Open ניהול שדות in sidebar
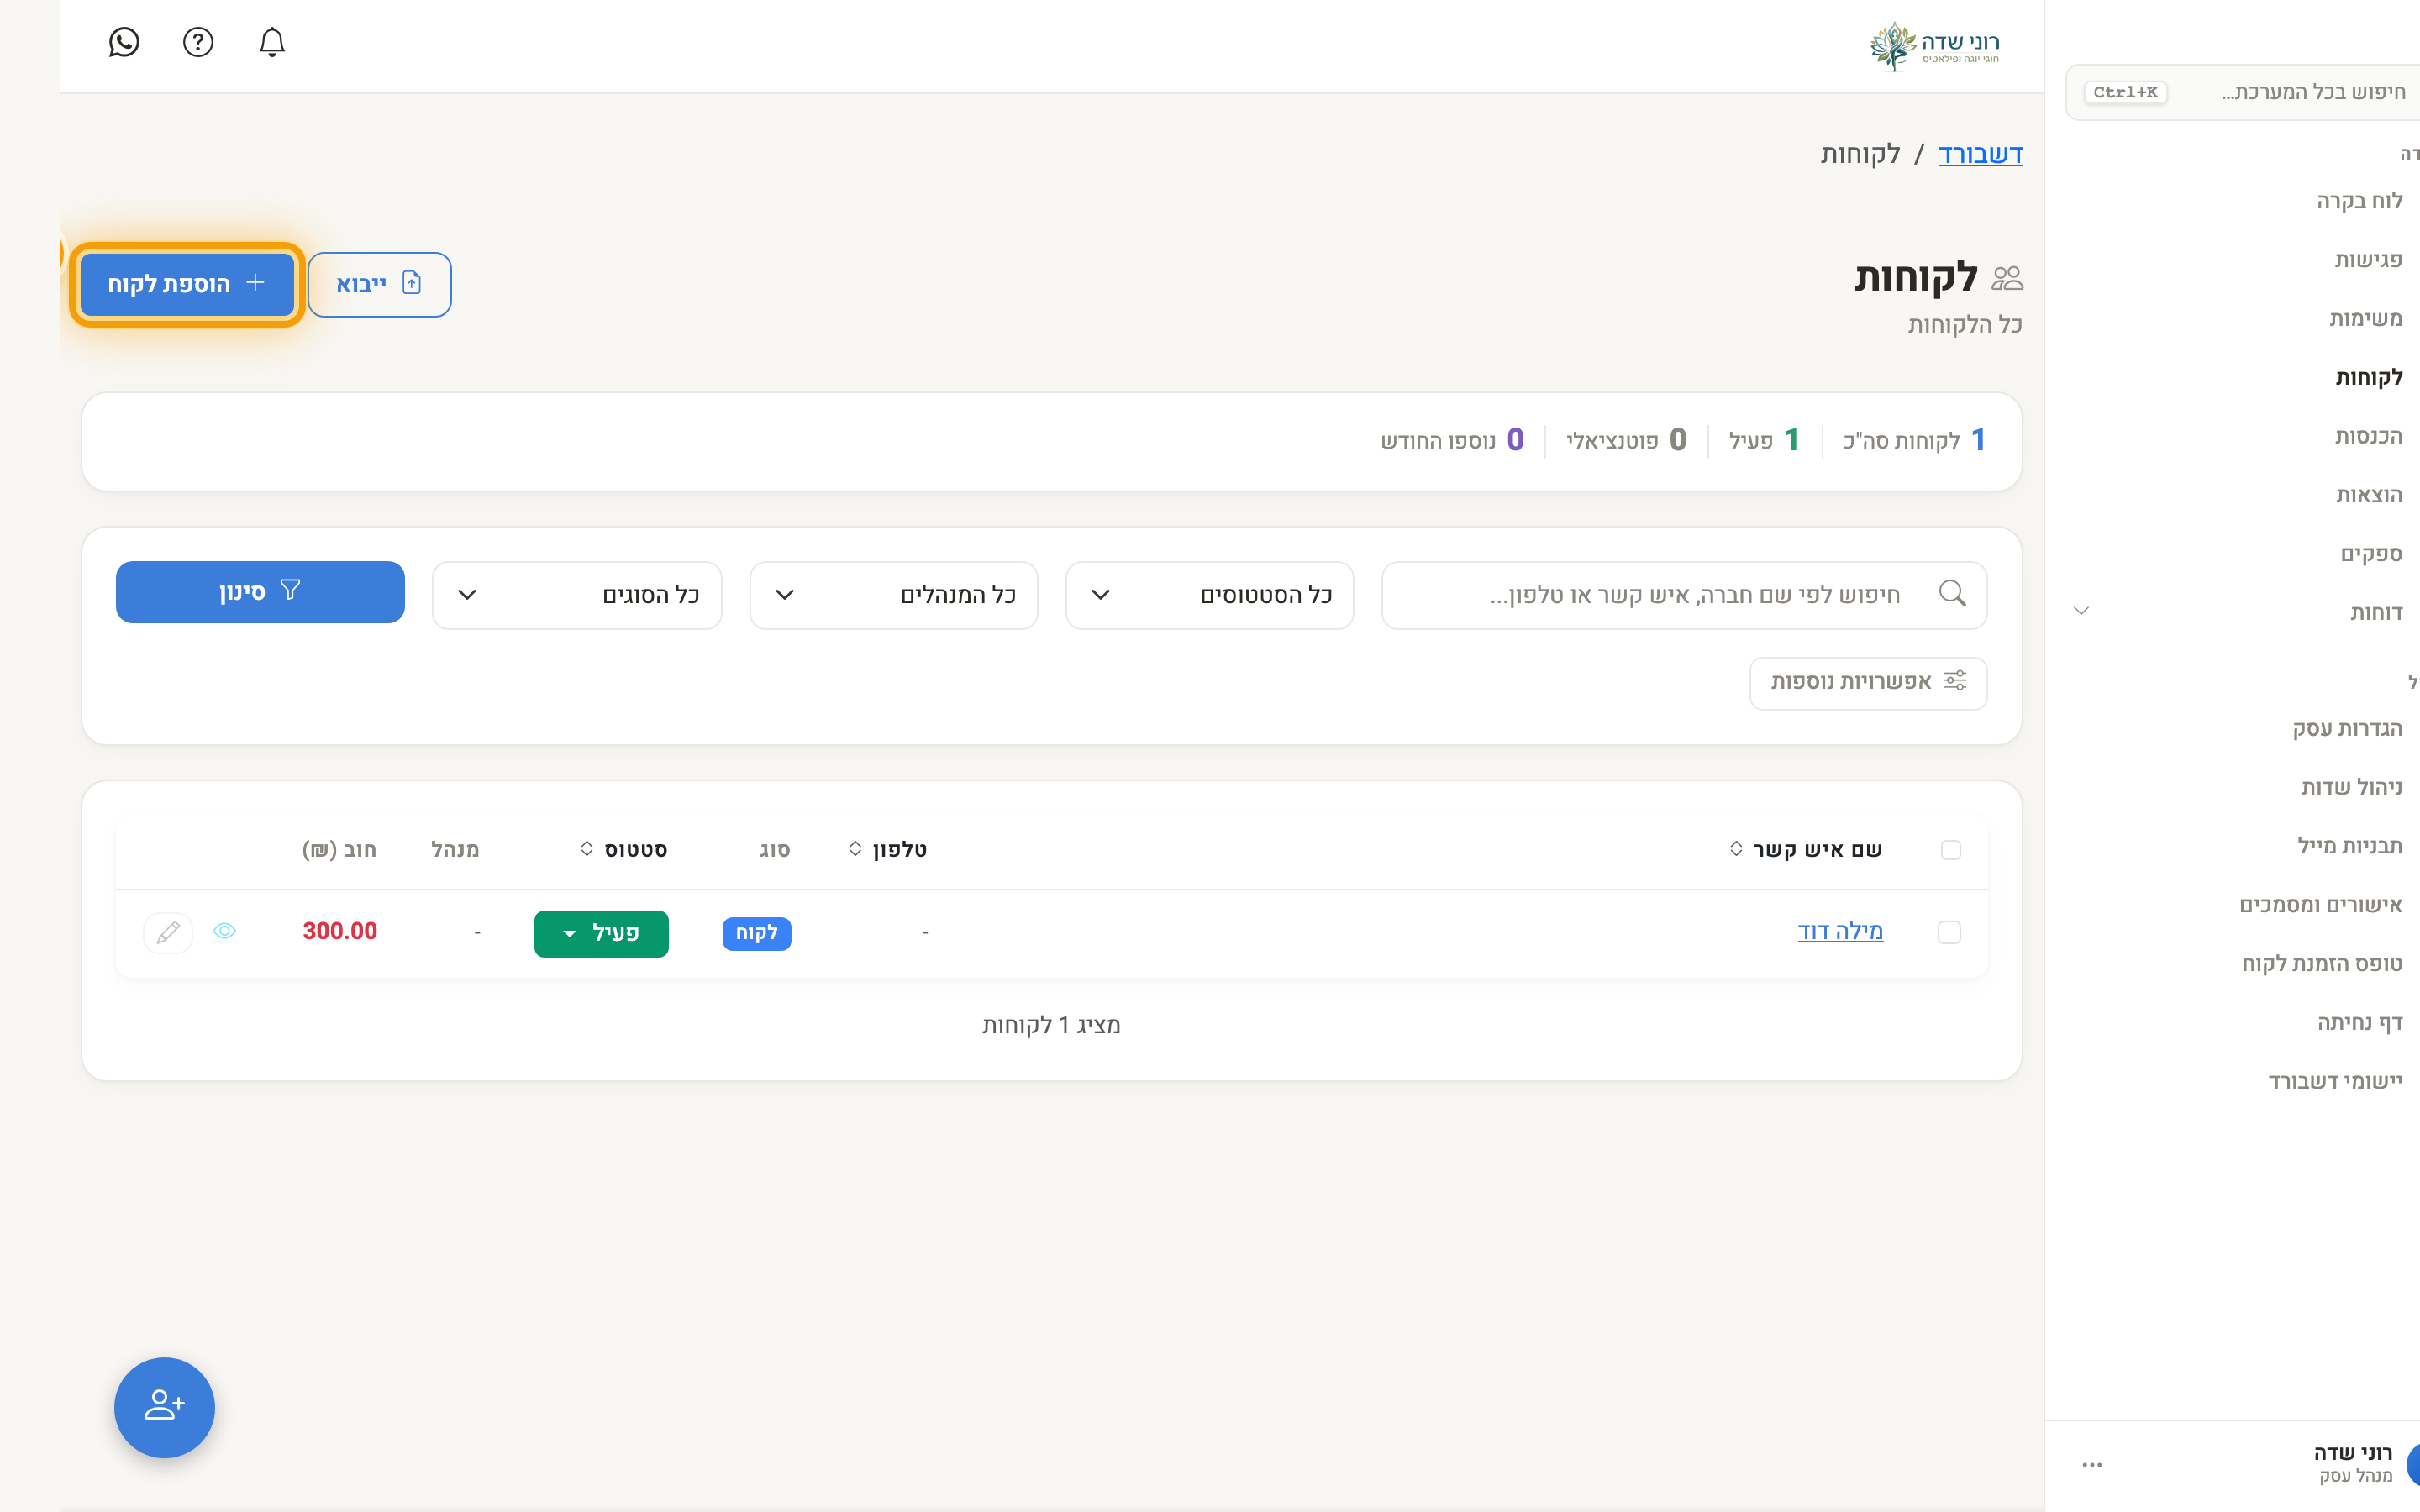The height and width of the screenshot is (1512, 2420). click(2351, 788)
